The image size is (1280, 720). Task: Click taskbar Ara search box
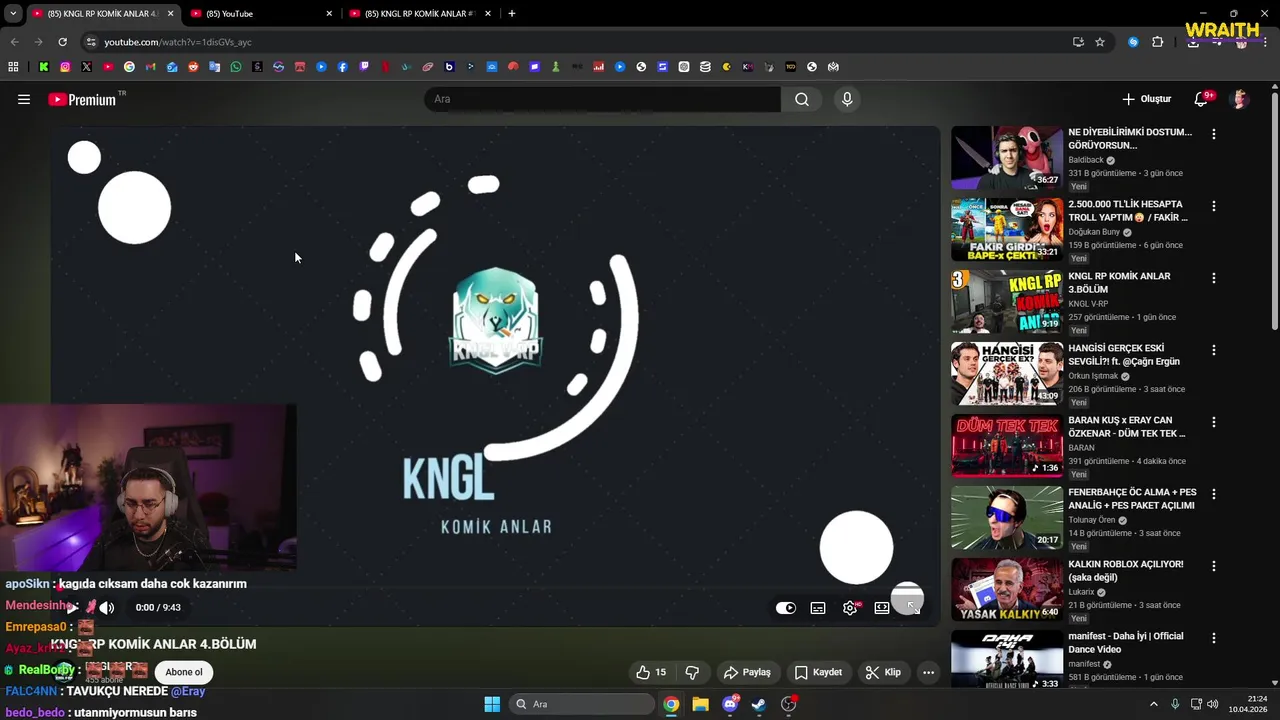click(x=580, y=704)
